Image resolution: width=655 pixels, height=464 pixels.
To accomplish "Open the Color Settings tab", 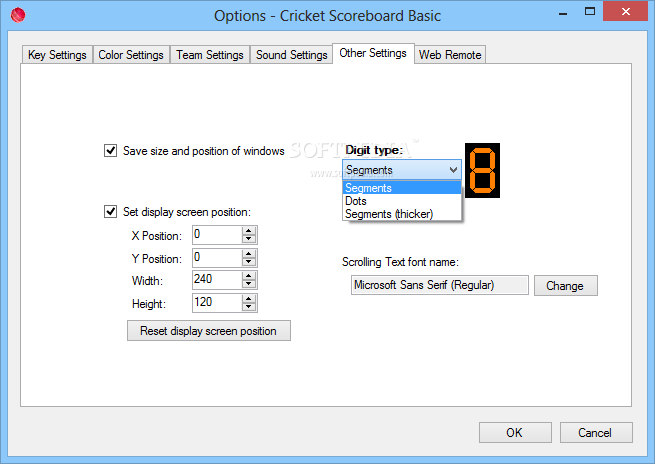I will 131,55.
